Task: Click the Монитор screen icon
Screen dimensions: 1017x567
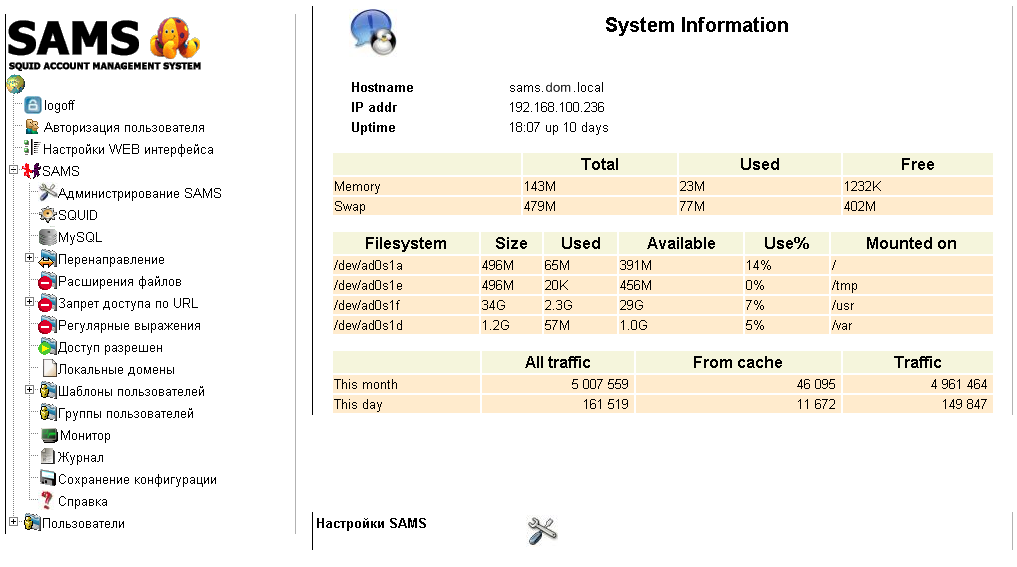Action: pyautogui.click(x=49, y=435)
